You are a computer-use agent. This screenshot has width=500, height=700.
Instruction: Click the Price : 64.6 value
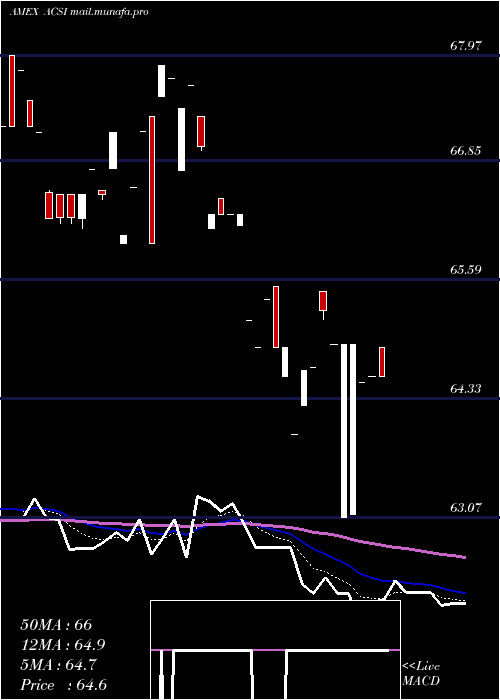pyautogui.click(x=63, y=685)
